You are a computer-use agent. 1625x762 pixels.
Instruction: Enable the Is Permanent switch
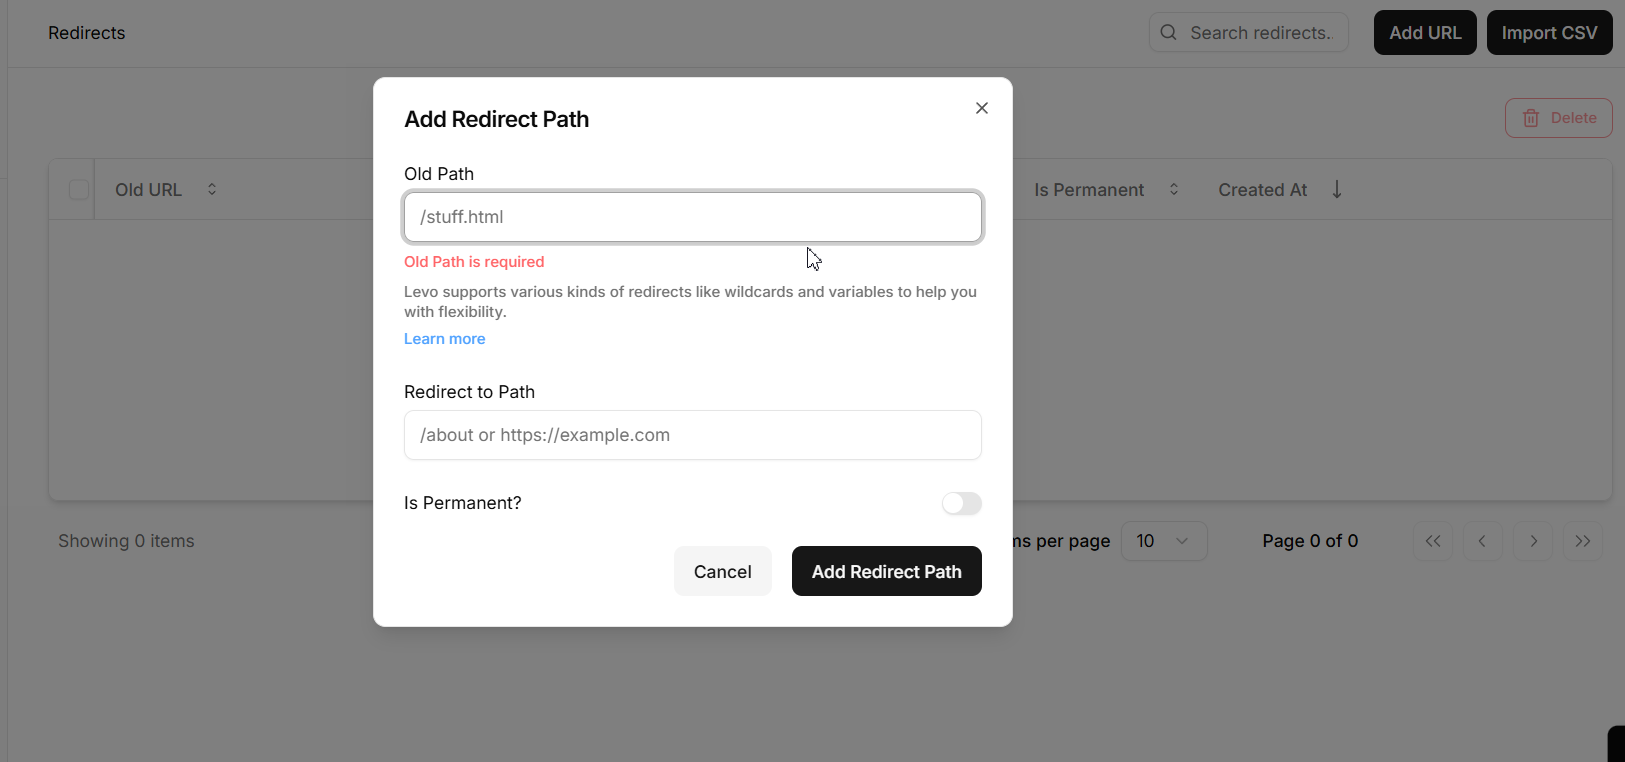[962, 503]
